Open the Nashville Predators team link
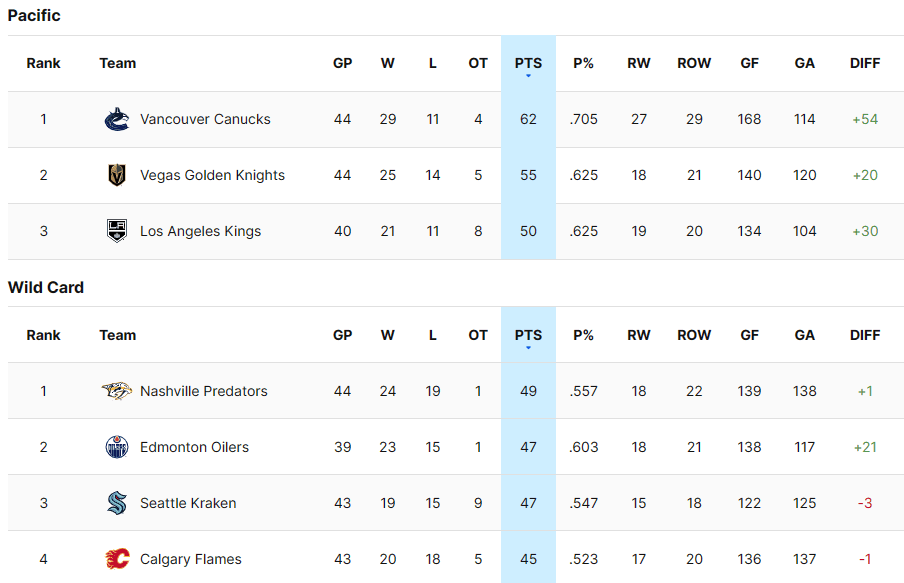The width and height of the screenshot is (904, 583). (204, 391)
